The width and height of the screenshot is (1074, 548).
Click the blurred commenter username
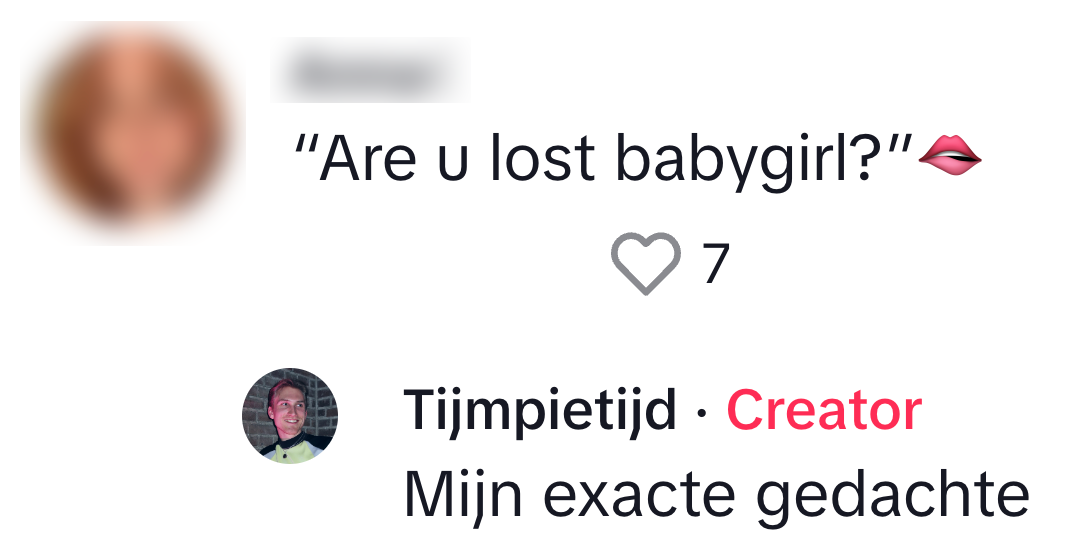tap(368, 72)
